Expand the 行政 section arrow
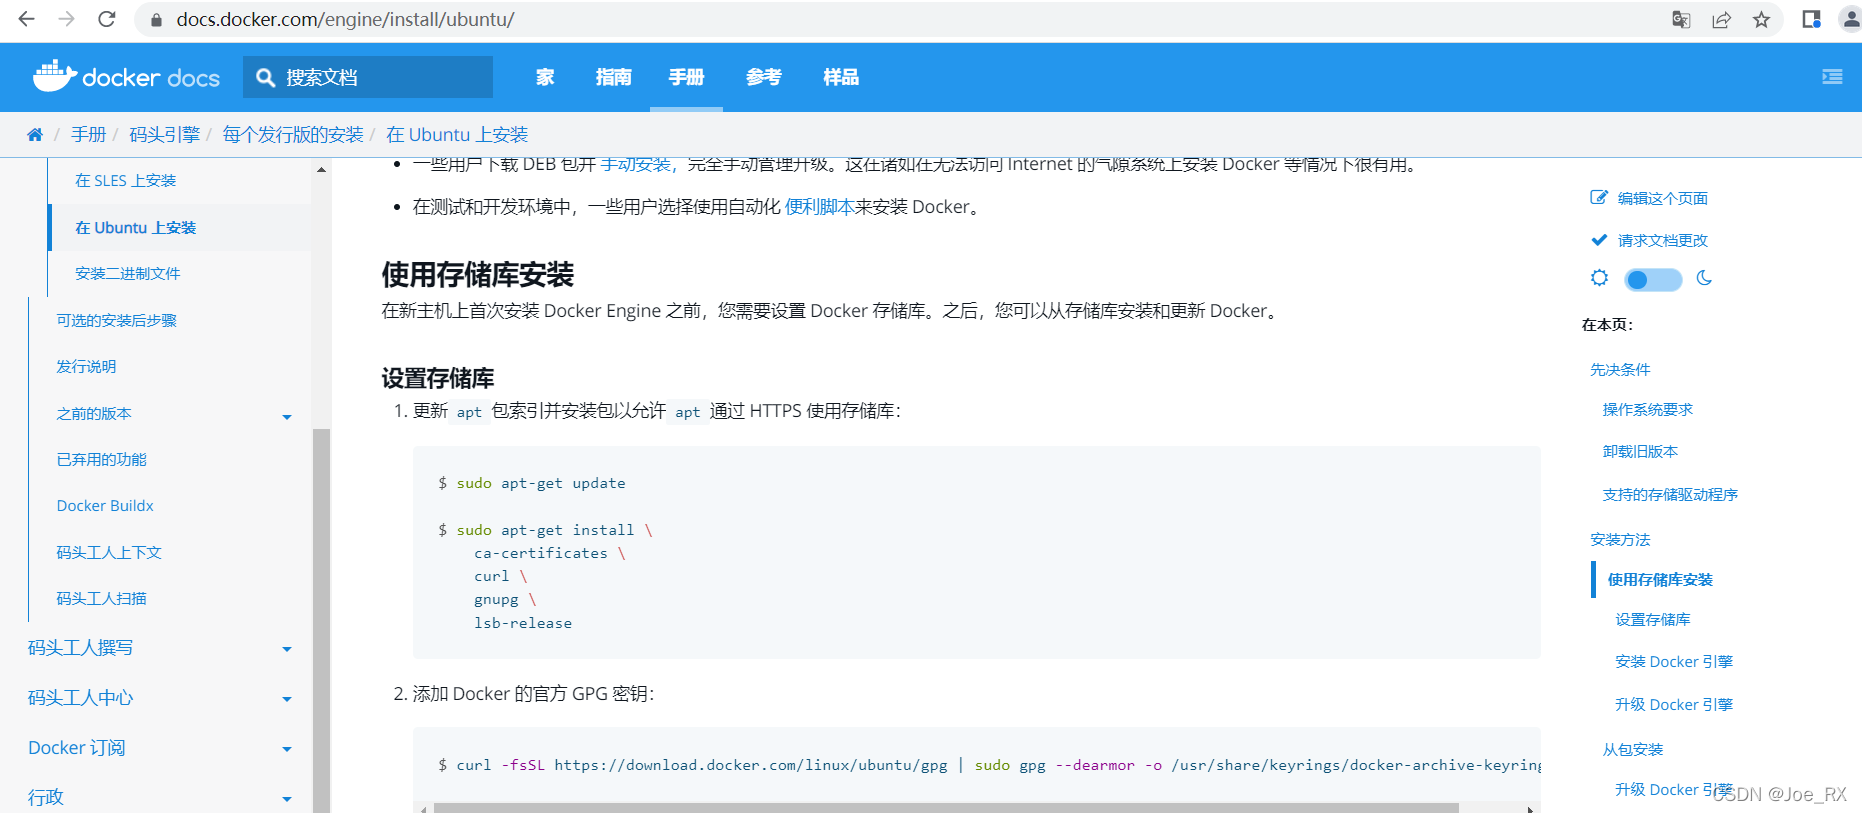The height and width of the screenshot is (813, 1862). (x=287, y=799)
